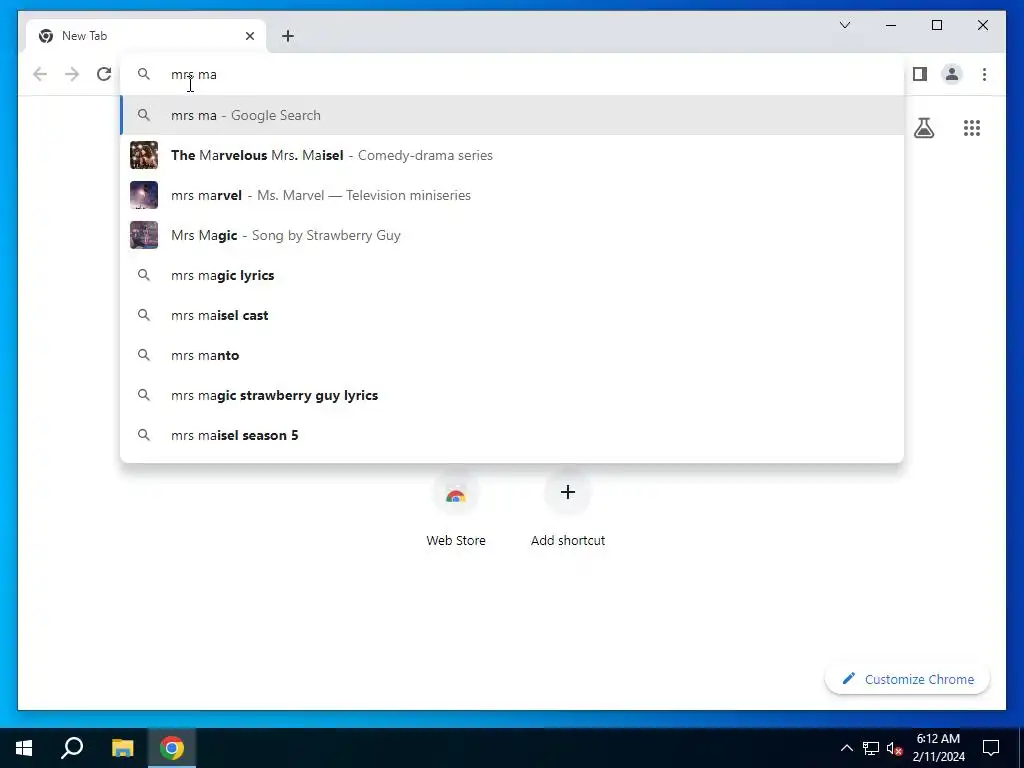Image resolution: width=1024 pixels, height=768 pixels.
Task: Open the notification center icon
Action: coord(991,748)
